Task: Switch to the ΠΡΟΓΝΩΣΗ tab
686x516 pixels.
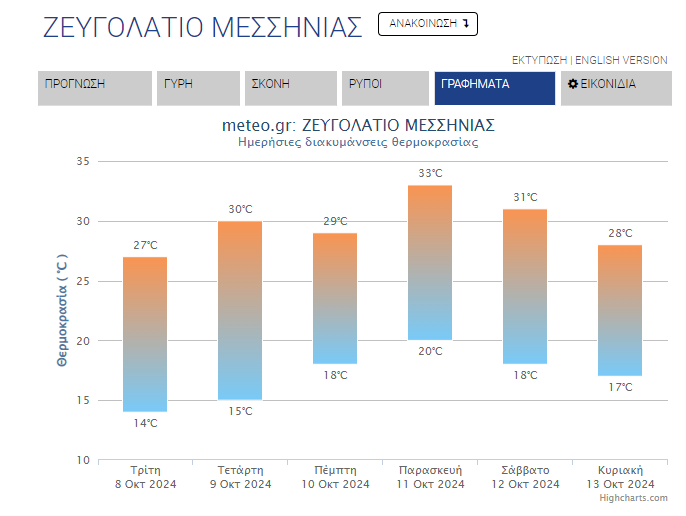Action: tap(94, 88)
